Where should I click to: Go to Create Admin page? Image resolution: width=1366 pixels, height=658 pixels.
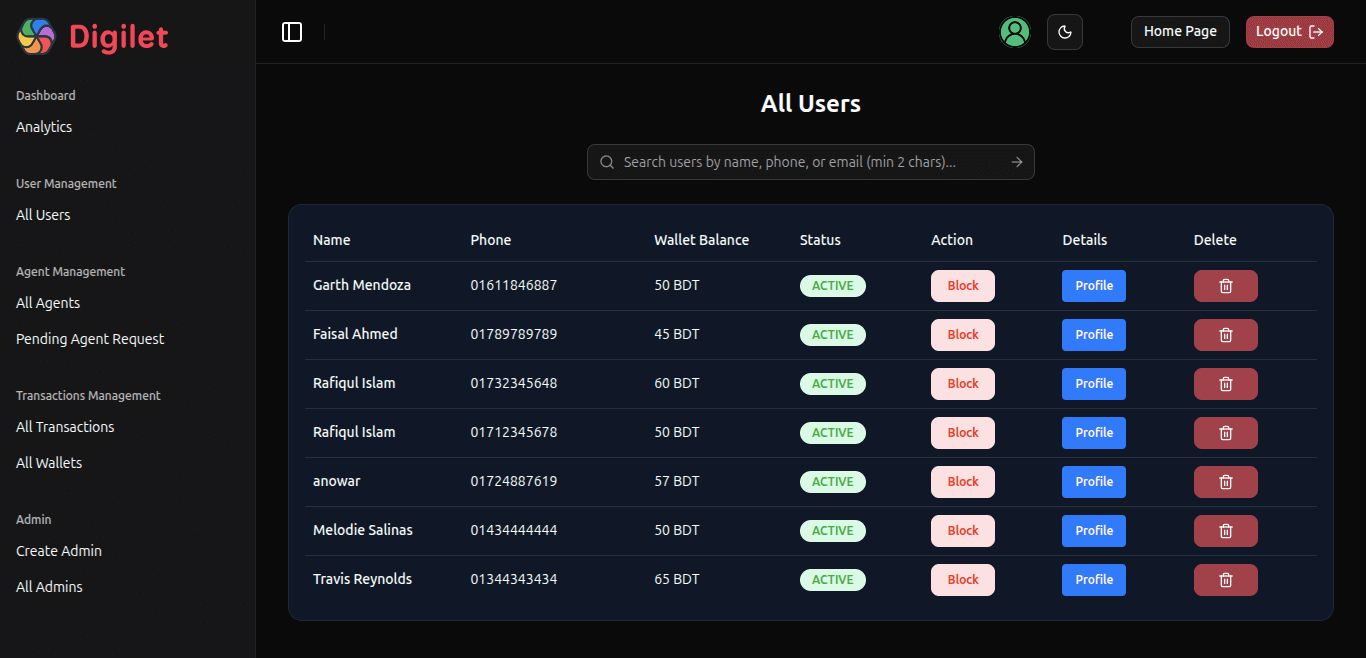pyautogui.click(x=57, y=550)
